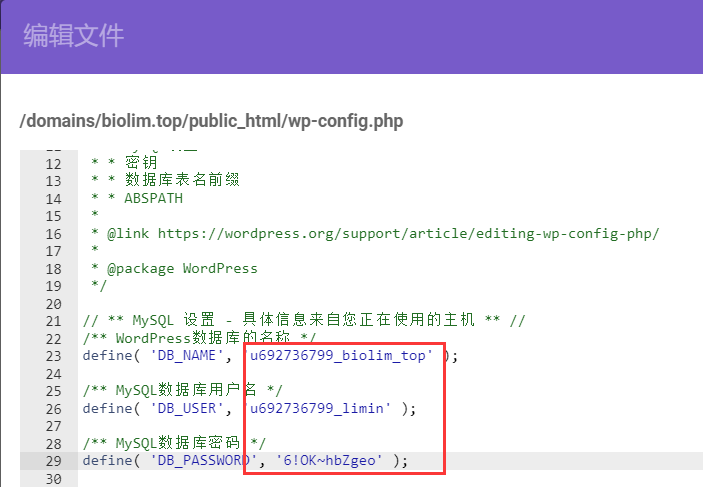Click line number 12 in the gutter

pyautogui.click(x=53, y=164)
